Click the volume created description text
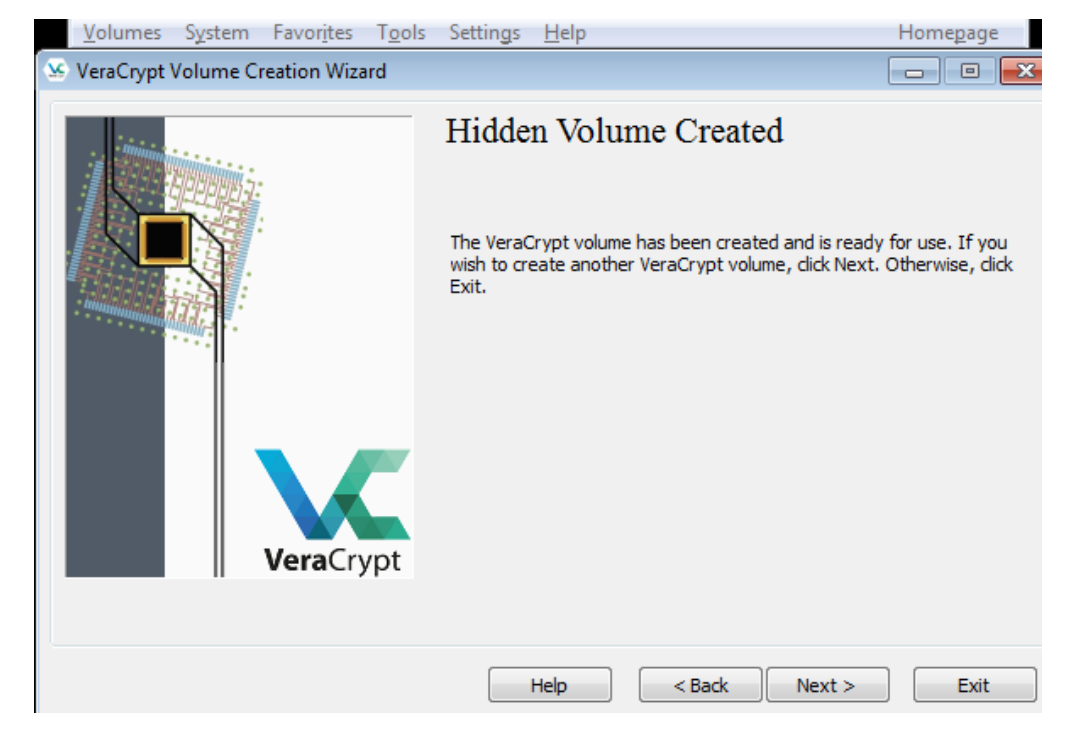This screenshot has height=734, width=1080. tap(731, 264)
